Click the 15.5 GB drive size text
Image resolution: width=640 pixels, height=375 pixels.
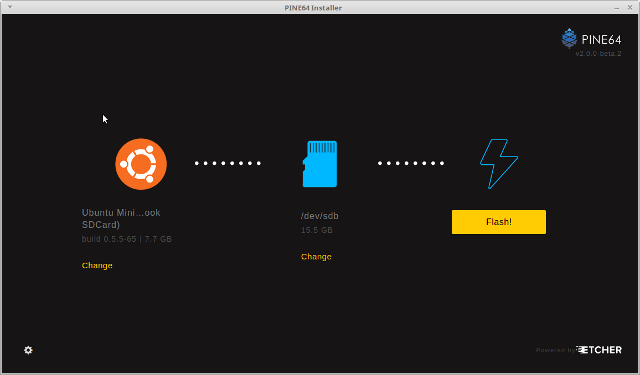tap(317, 230)
